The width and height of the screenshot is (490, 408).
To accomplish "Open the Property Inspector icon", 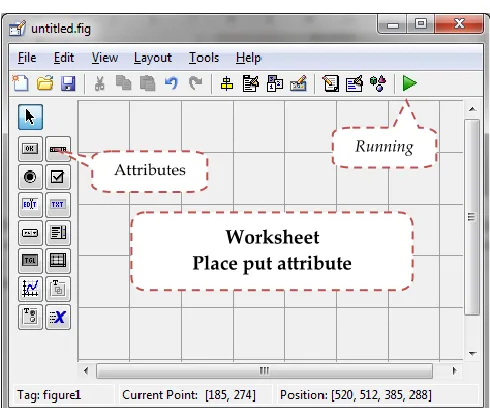I will 354,83.
